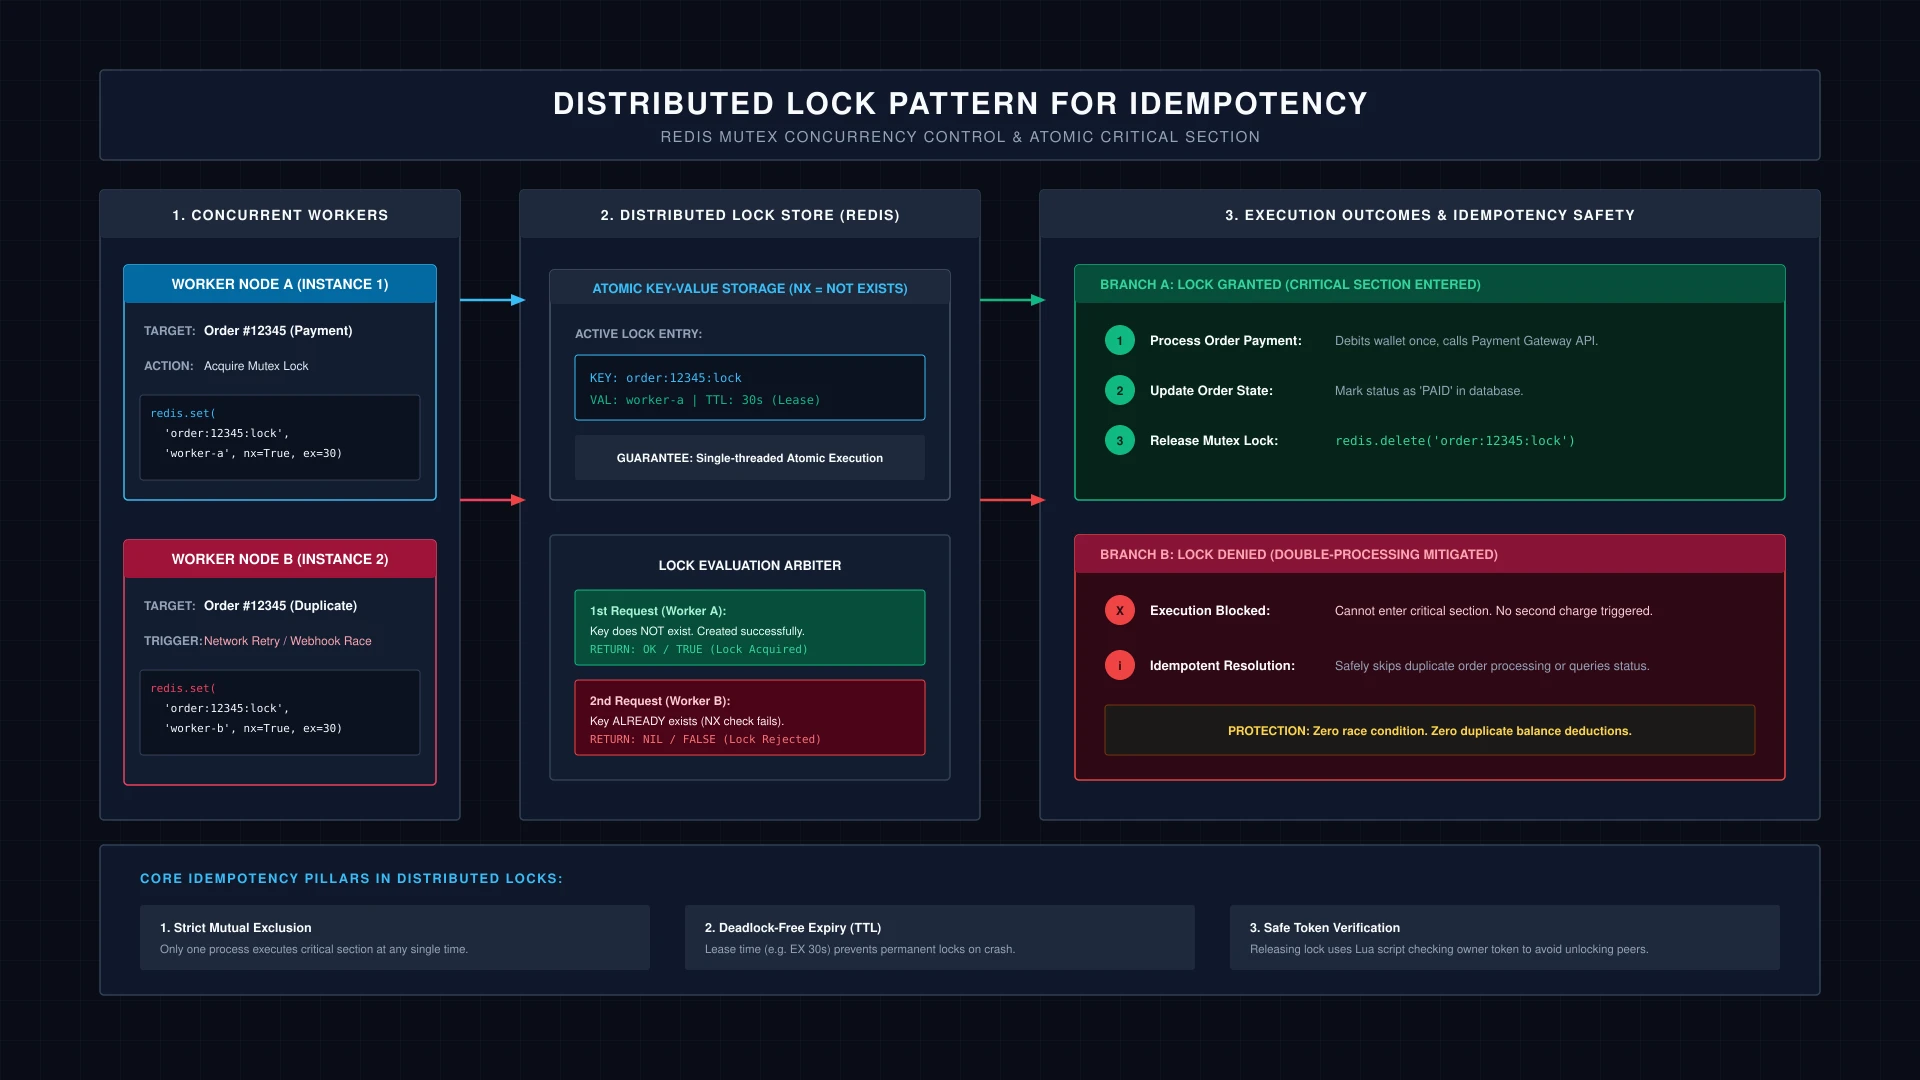This screenshot has width=1920, height=1080.
Task: Click green step 3 circle icon
Action: pyautogui.click(x=1119, y=441)
